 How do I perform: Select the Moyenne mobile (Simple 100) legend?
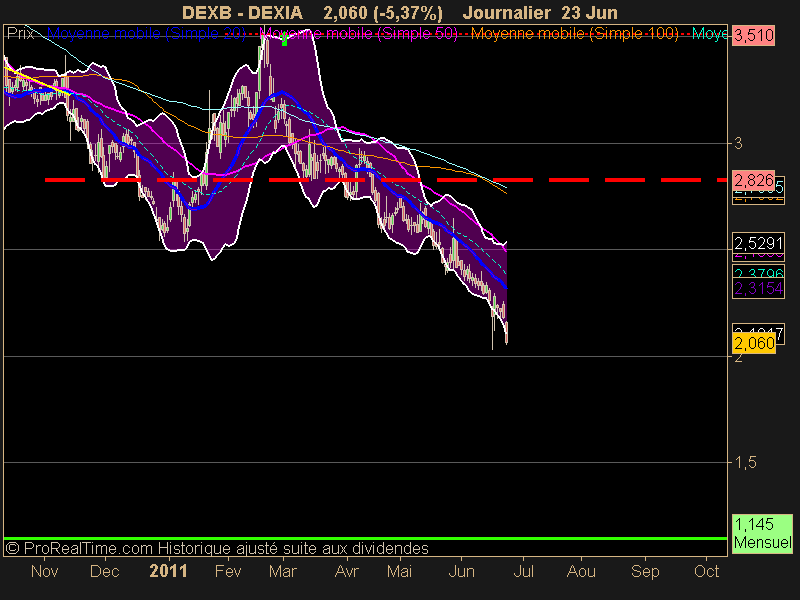[x=574, y=34]
